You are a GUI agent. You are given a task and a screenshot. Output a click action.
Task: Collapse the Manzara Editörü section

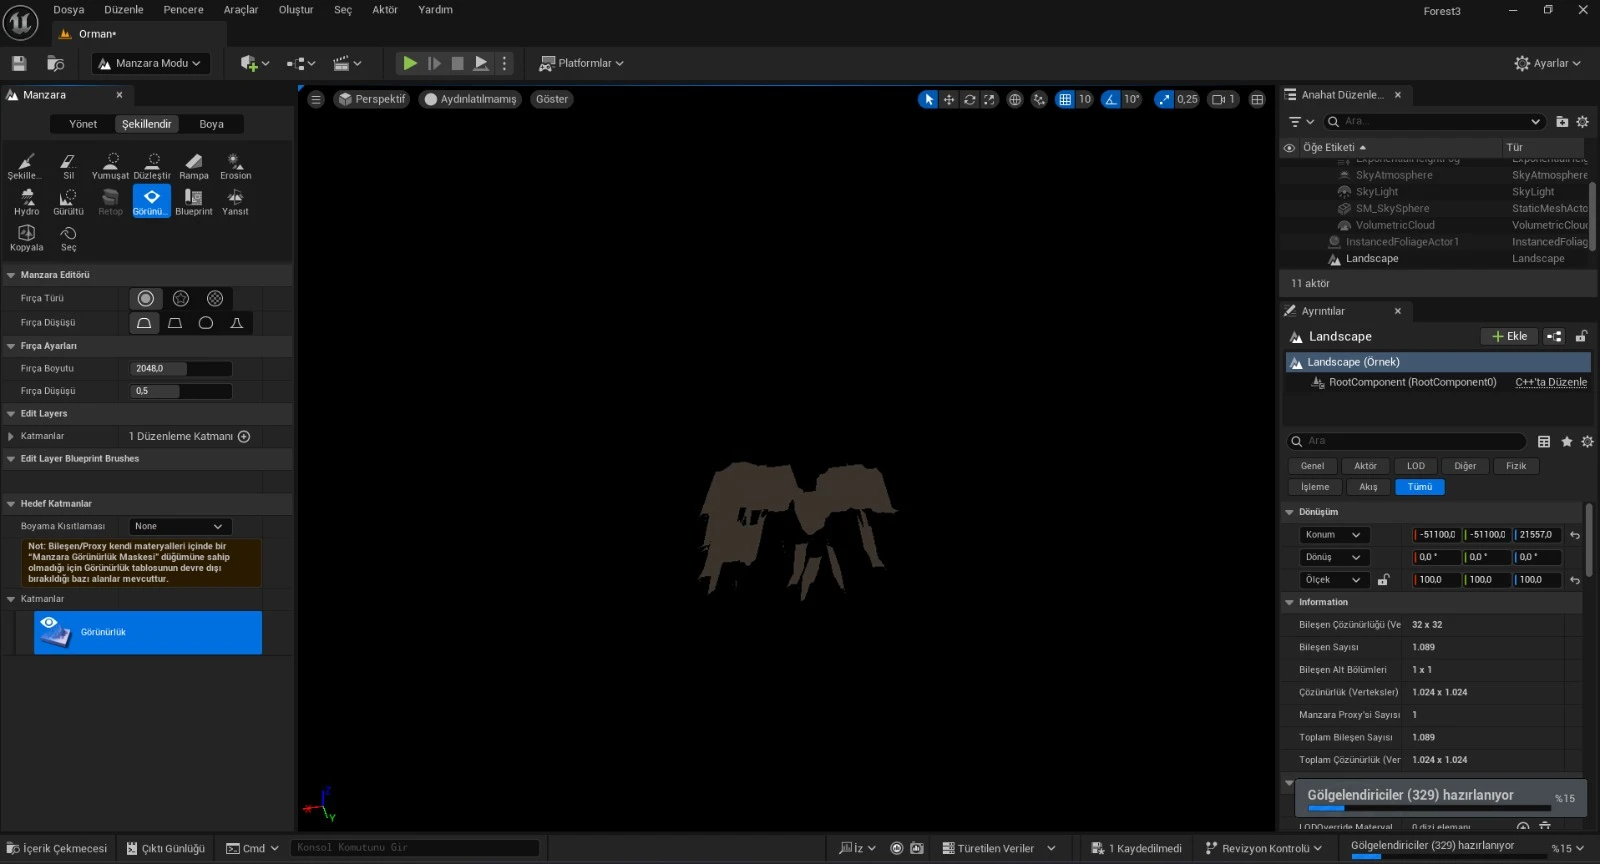click(x=11, y=275)
